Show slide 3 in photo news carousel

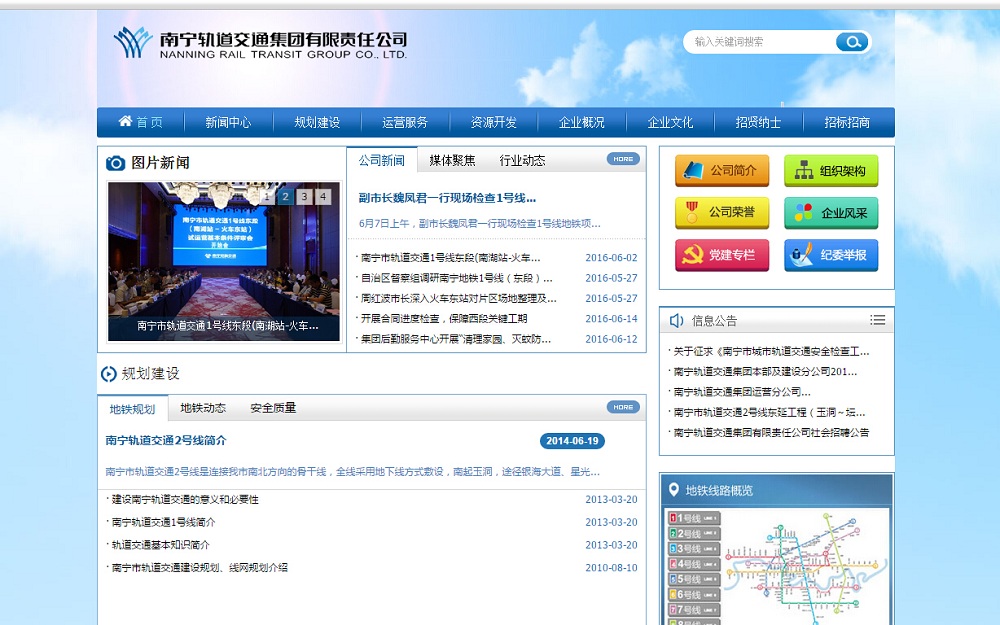[x=304, y=197]
